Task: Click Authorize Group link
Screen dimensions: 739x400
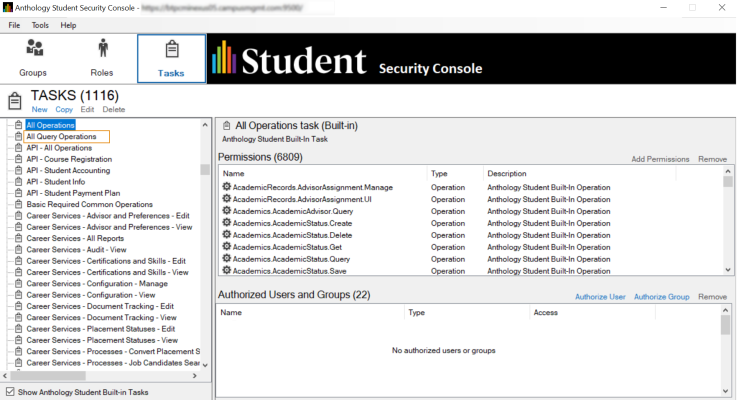Action: pyautogui.click(x=662, y=297)
